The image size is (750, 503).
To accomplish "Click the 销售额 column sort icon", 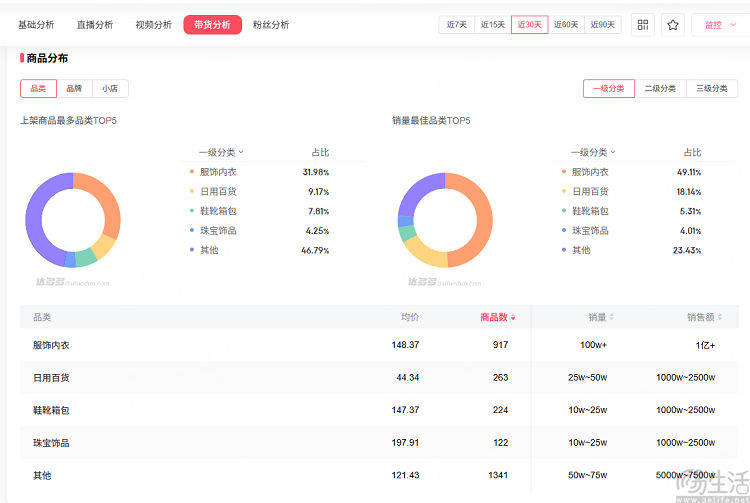I will (719, 318).
